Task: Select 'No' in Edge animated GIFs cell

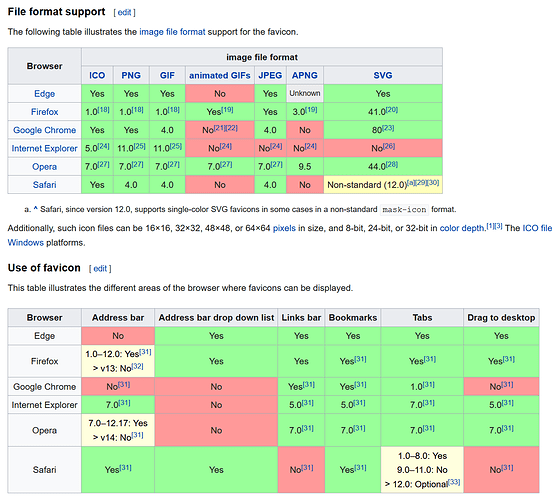Action: [x=220, y=94]
